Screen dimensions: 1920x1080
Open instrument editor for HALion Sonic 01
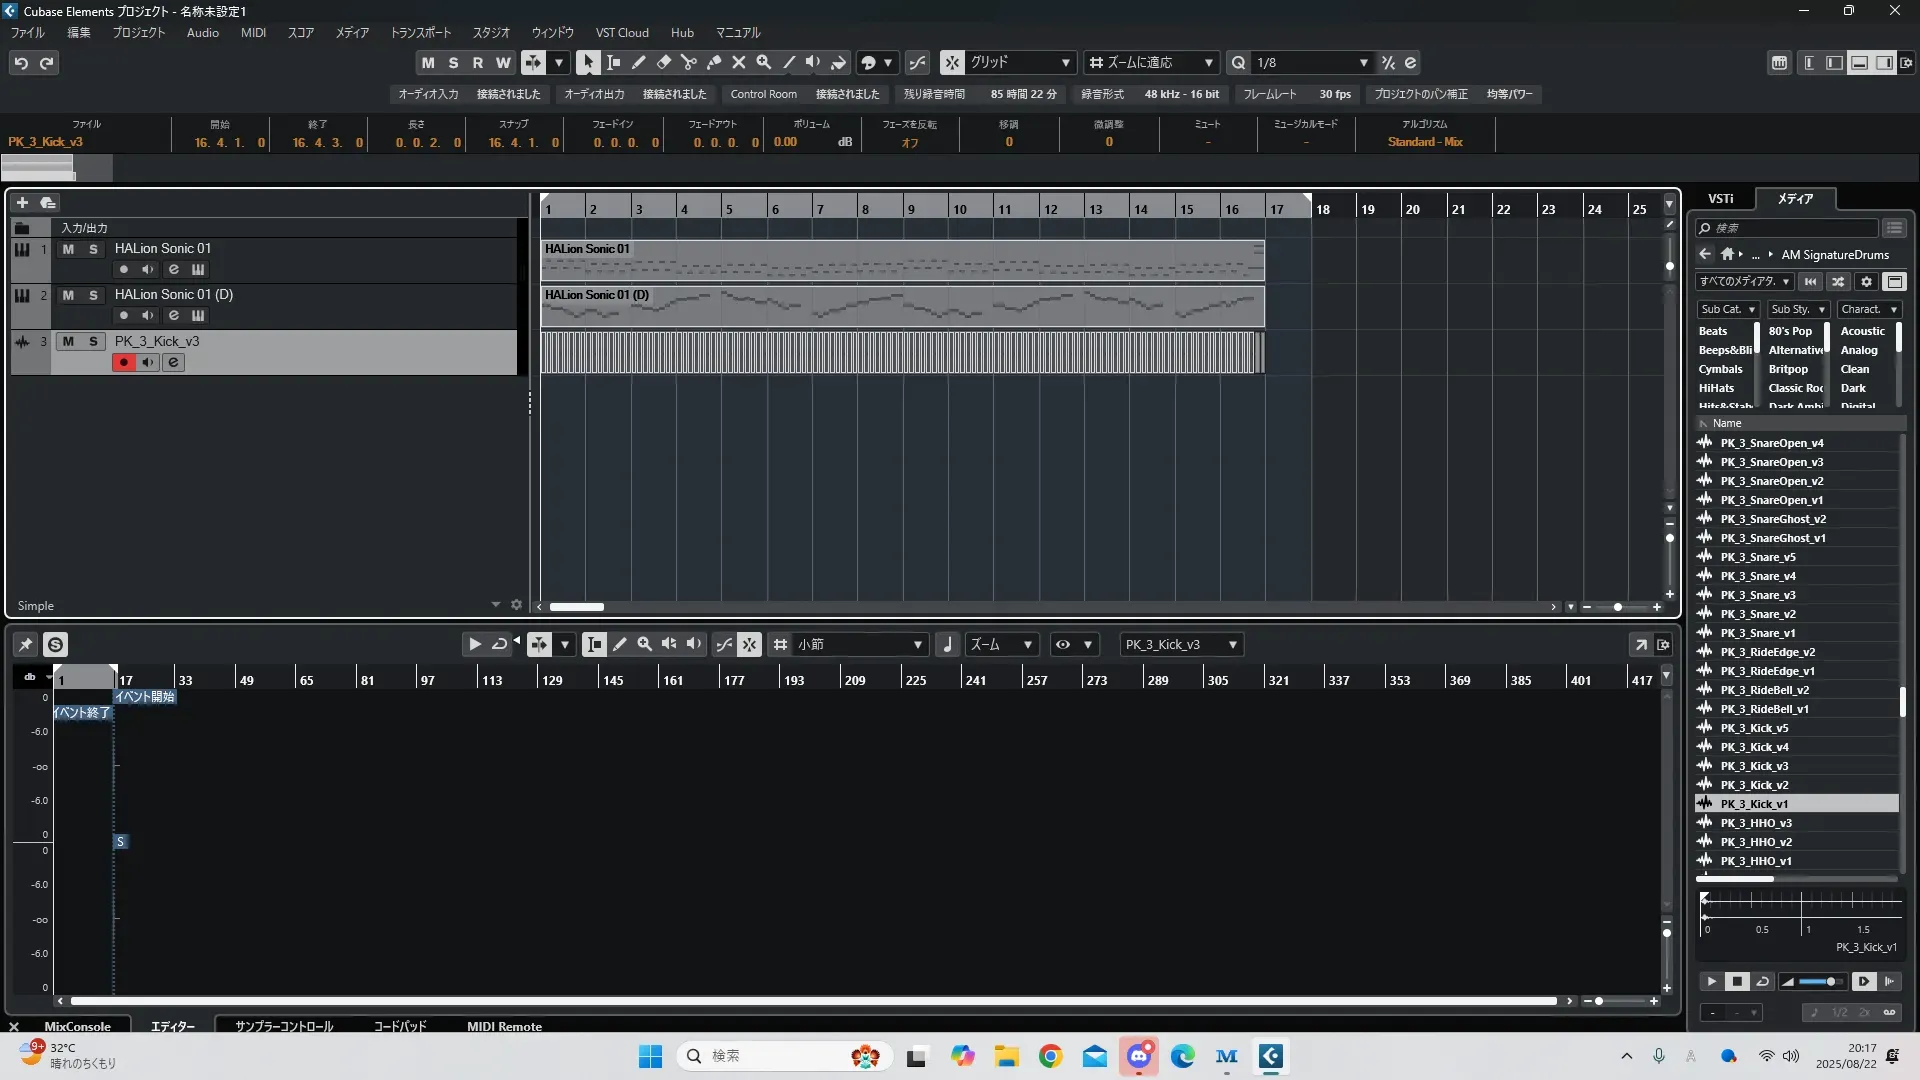(198, 269)
